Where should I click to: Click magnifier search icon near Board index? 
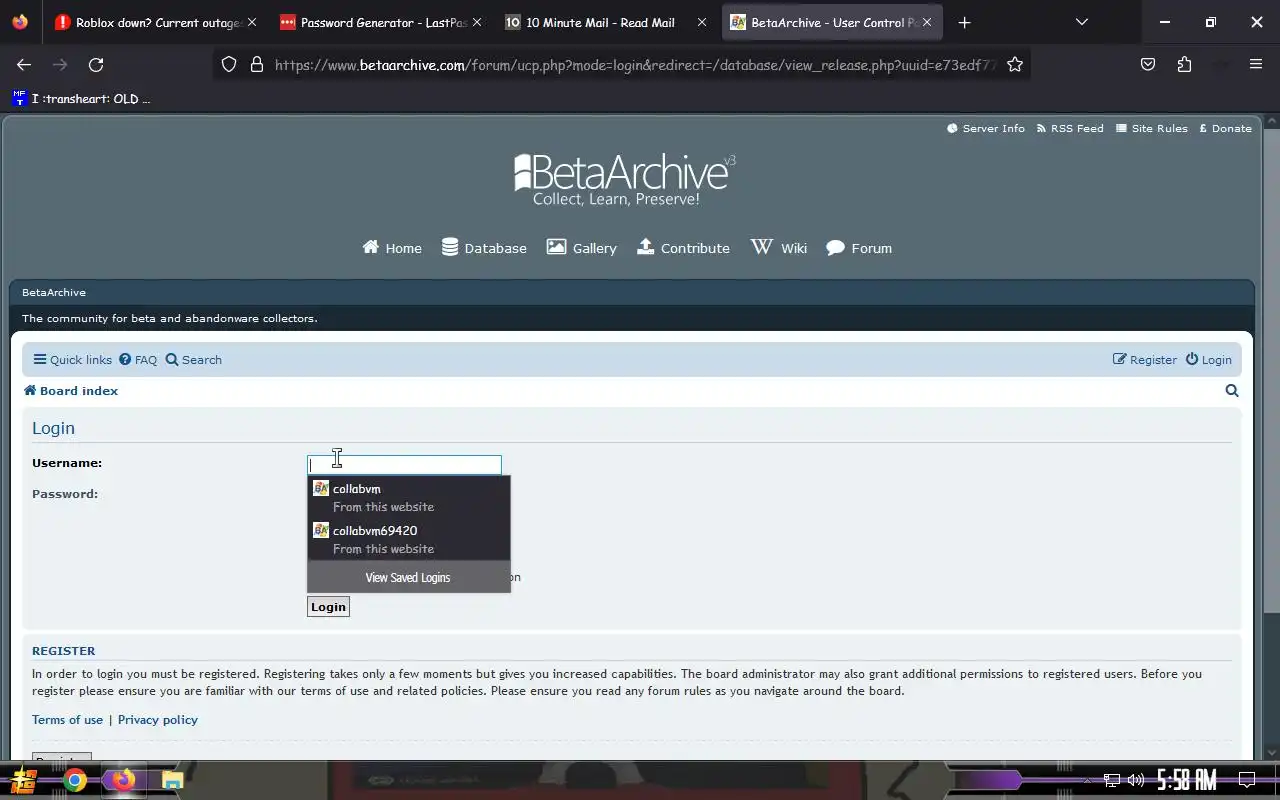pos(1232,391)
